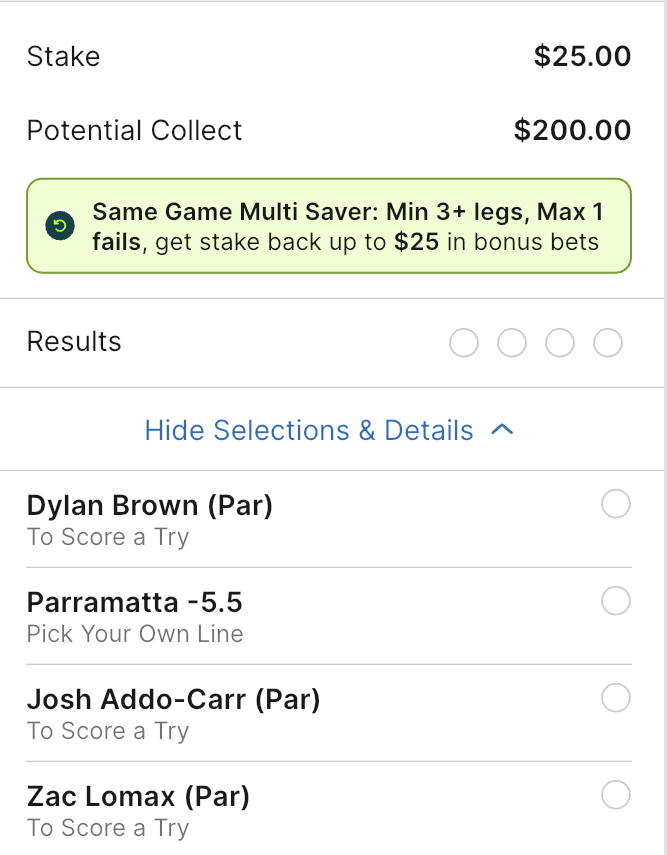
Task: Click the chevron beside Hide Selections & Details
Action: pyautogui.click(x=503, y=430)
